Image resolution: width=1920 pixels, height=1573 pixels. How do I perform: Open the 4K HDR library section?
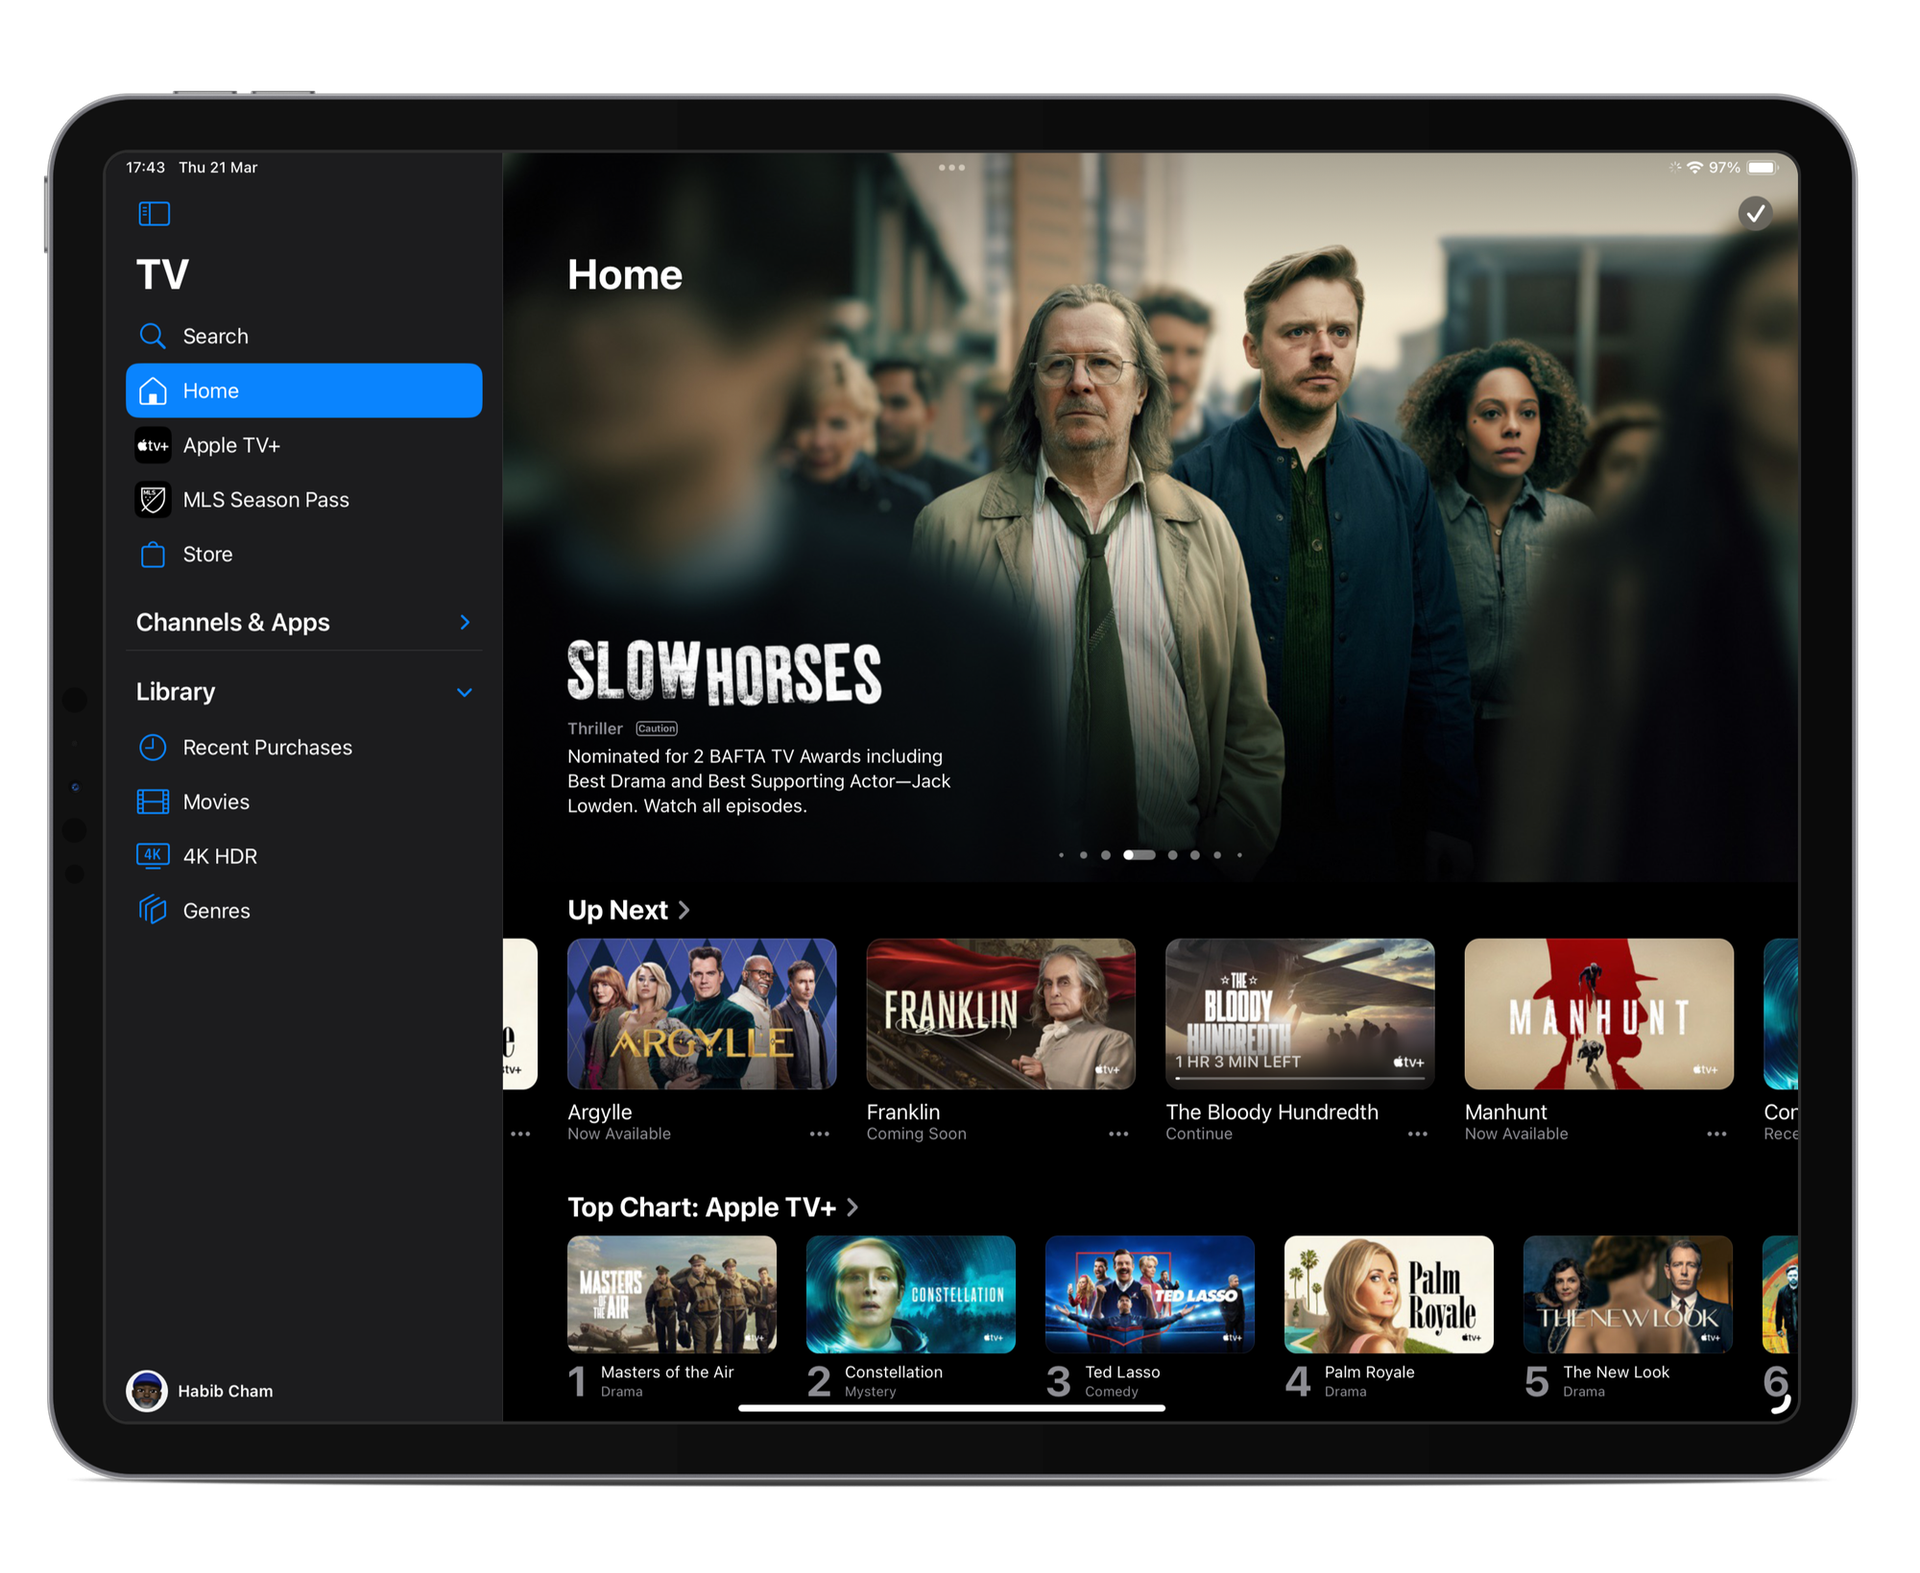tap(152, 856)
